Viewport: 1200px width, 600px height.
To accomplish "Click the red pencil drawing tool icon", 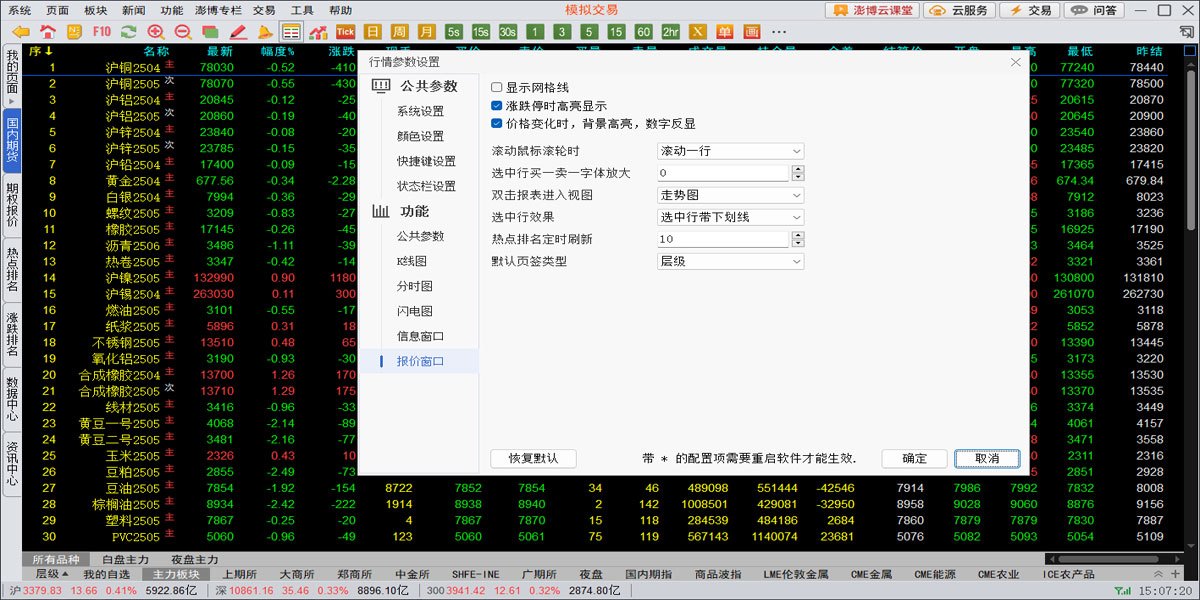I will coord(238,32).
